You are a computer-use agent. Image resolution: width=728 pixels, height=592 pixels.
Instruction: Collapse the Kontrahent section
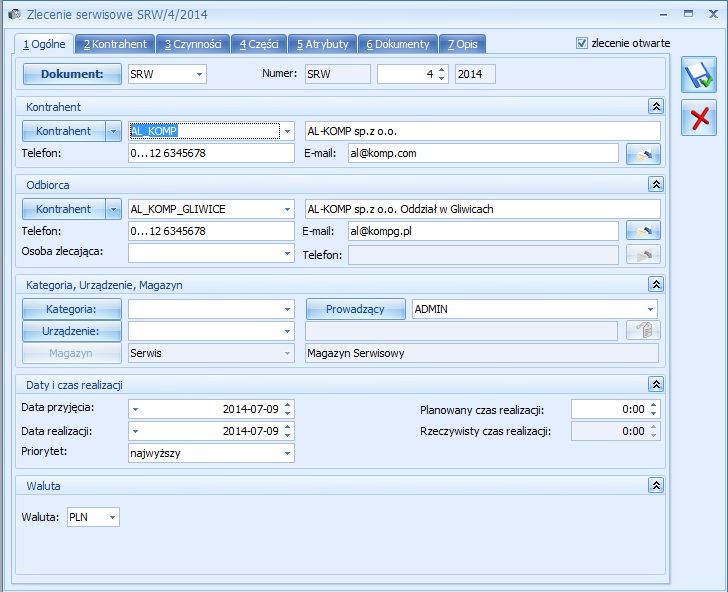656,106
